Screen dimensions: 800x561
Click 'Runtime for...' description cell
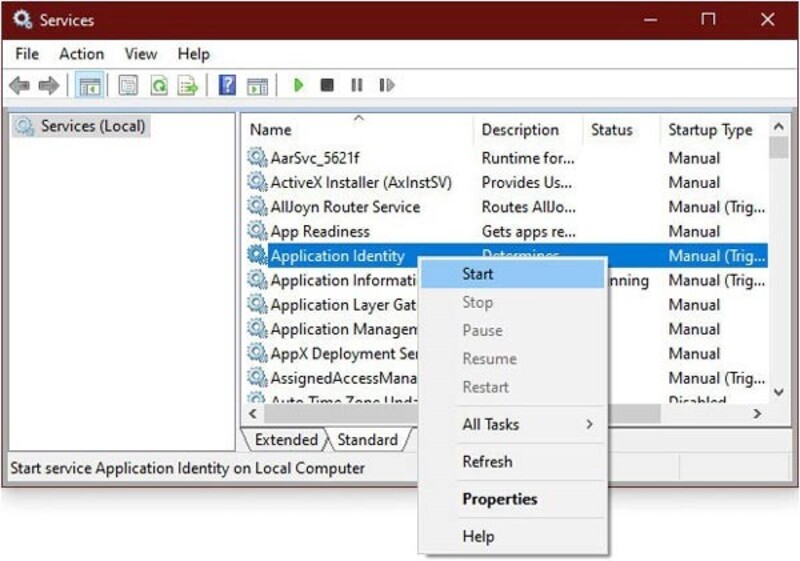pos(528,158)
